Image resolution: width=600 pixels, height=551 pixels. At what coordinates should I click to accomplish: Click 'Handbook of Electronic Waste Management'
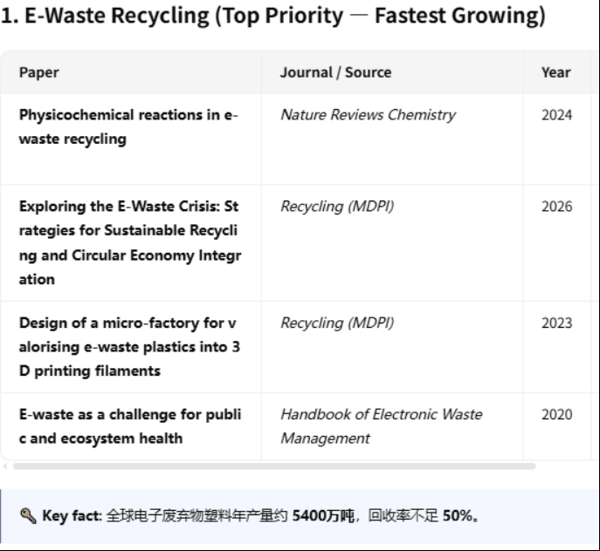(381, 426)
